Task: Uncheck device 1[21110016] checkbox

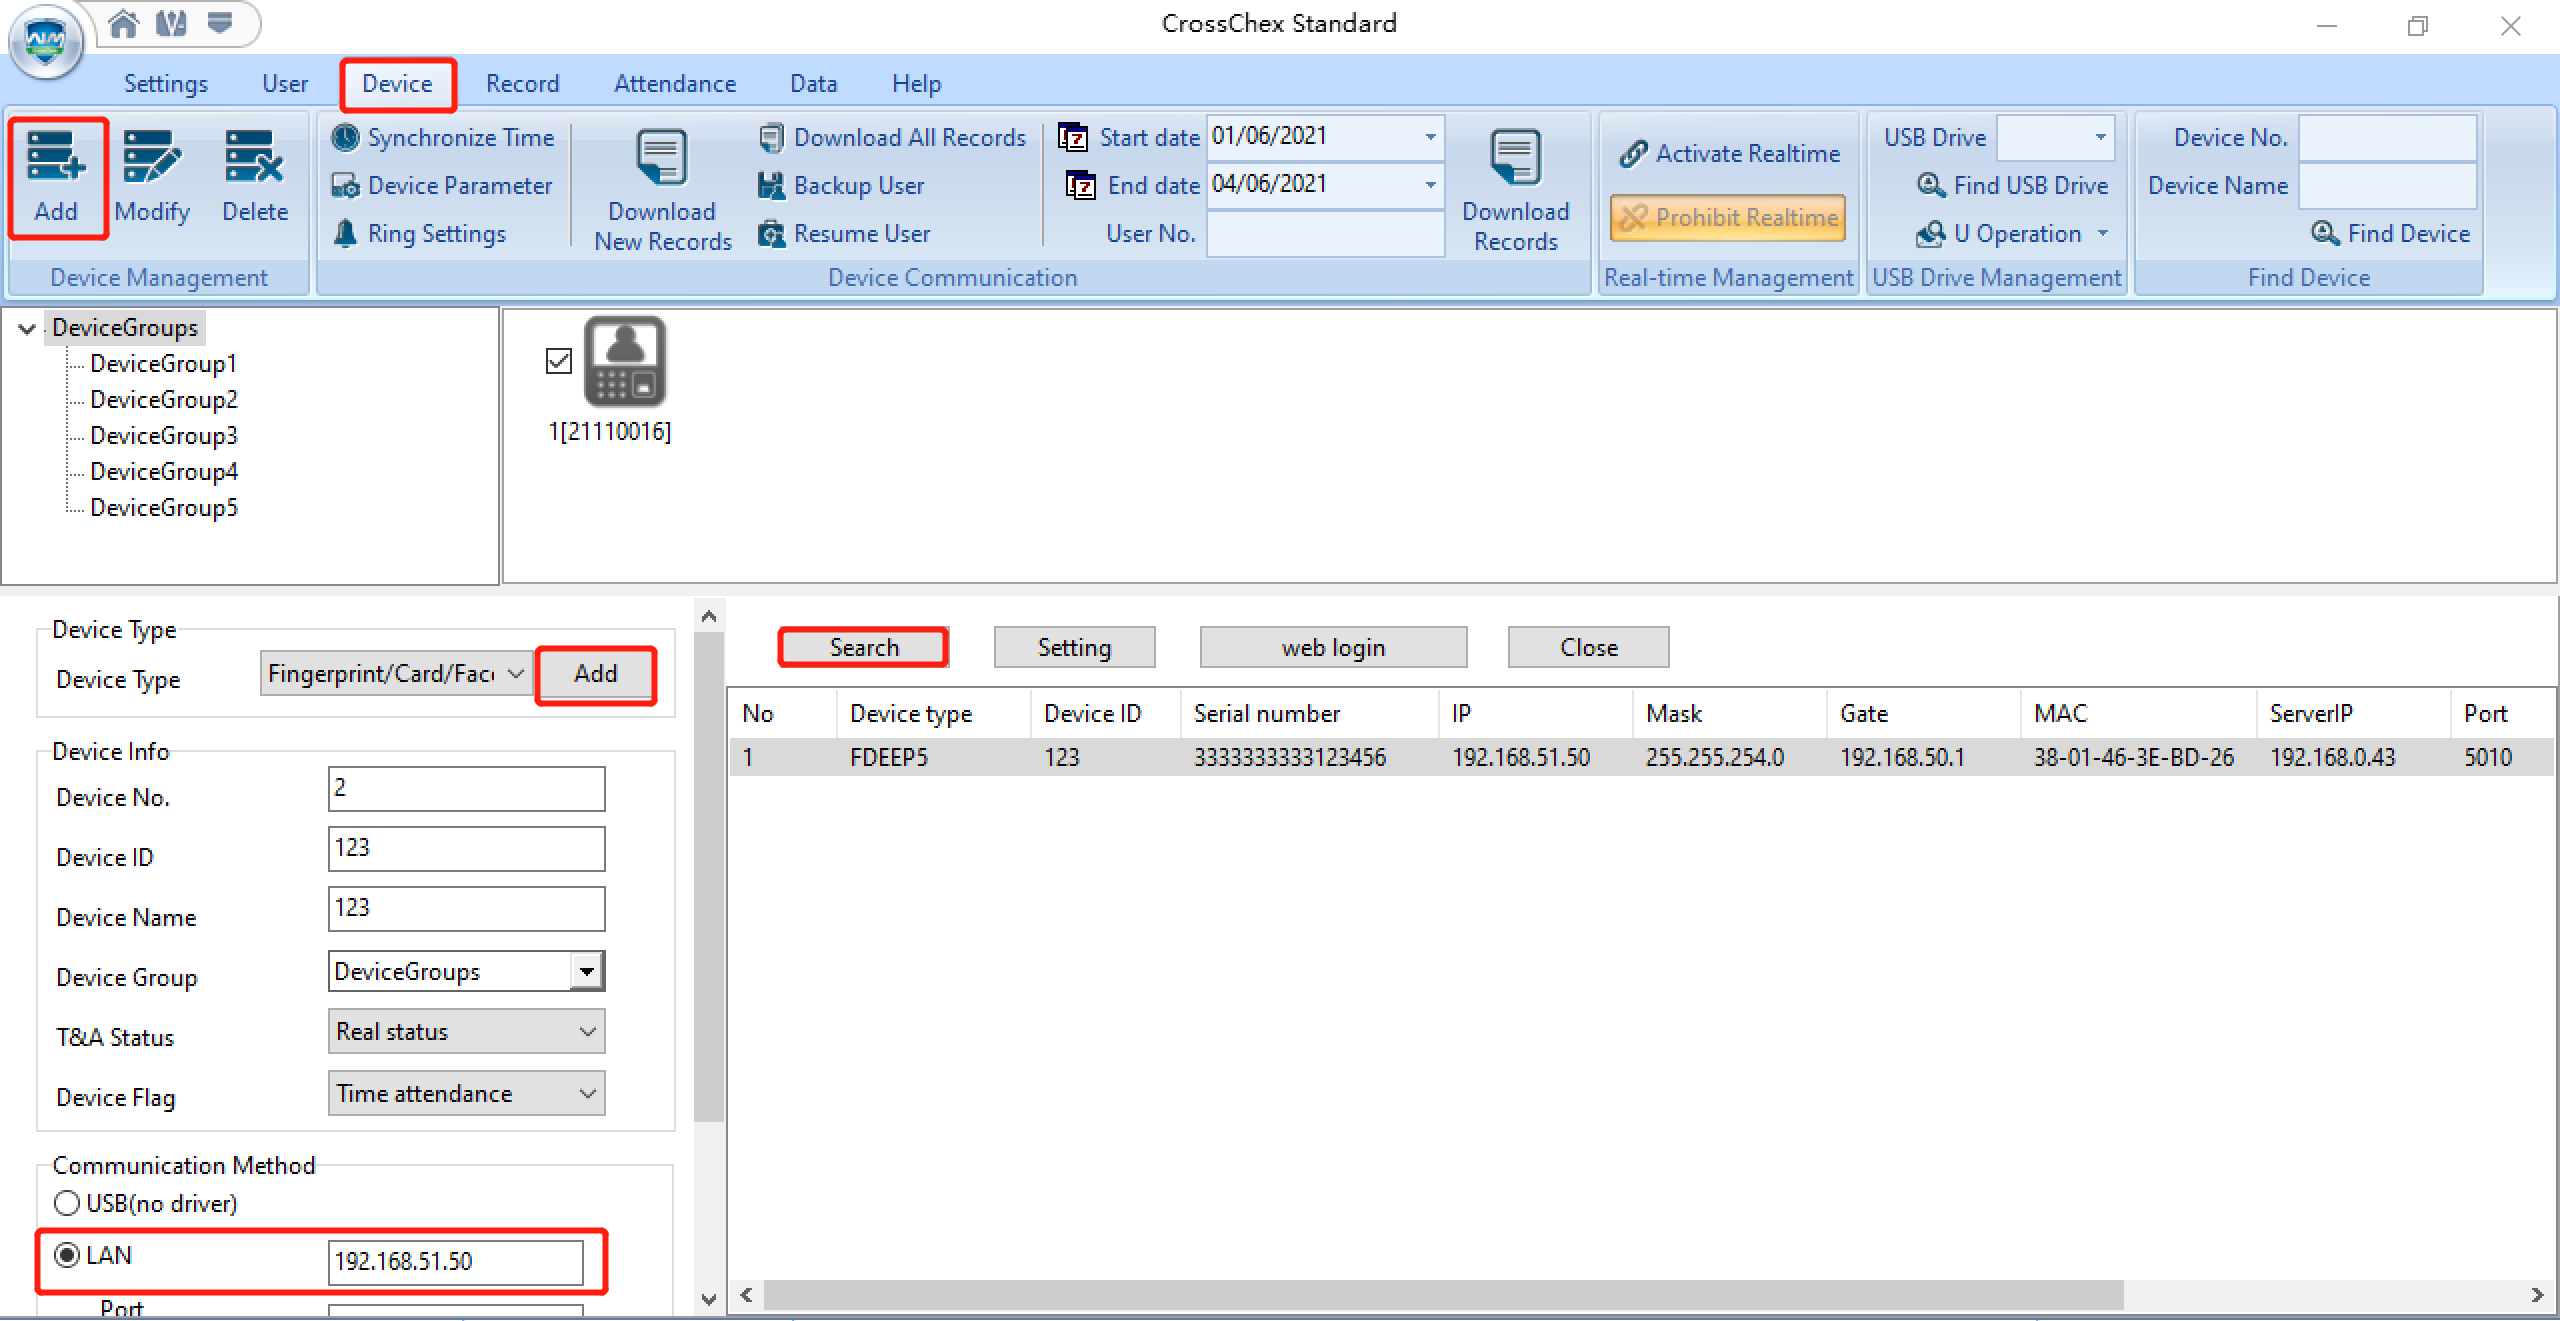Action: [x=559, y=361]
